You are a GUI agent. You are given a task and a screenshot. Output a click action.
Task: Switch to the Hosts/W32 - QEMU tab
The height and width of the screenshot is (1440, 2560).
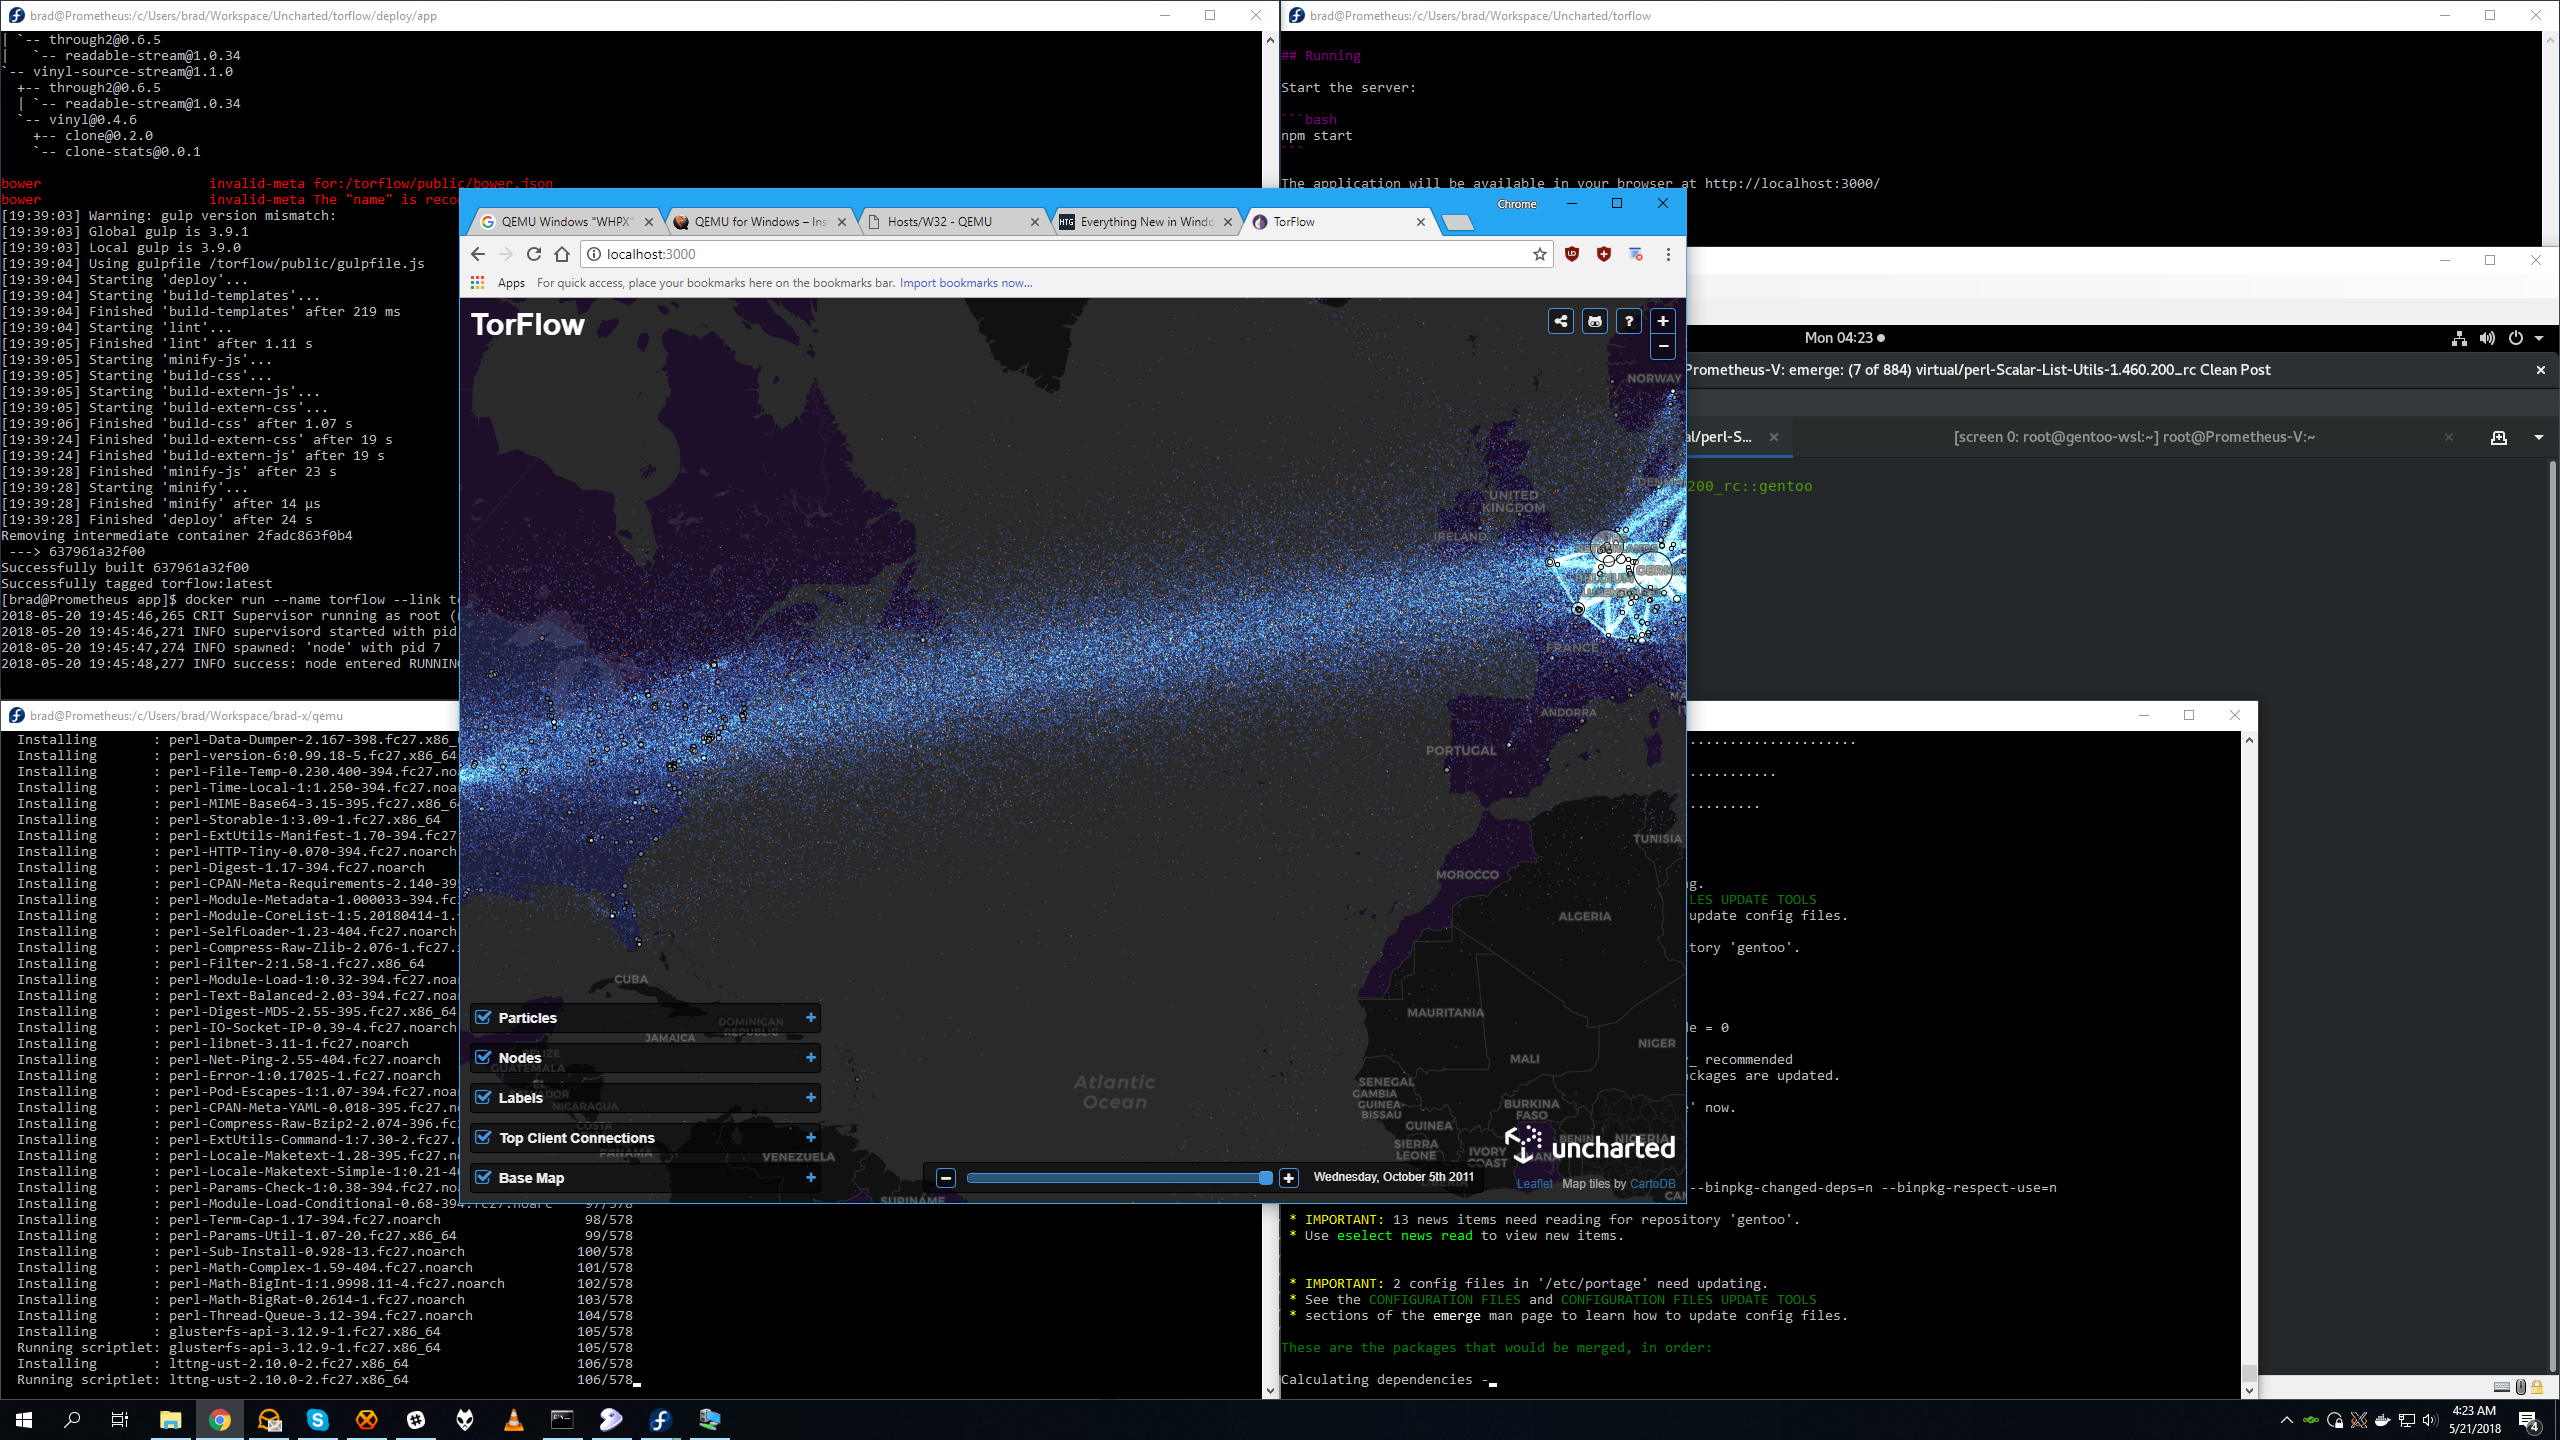[x=953, y=222]
